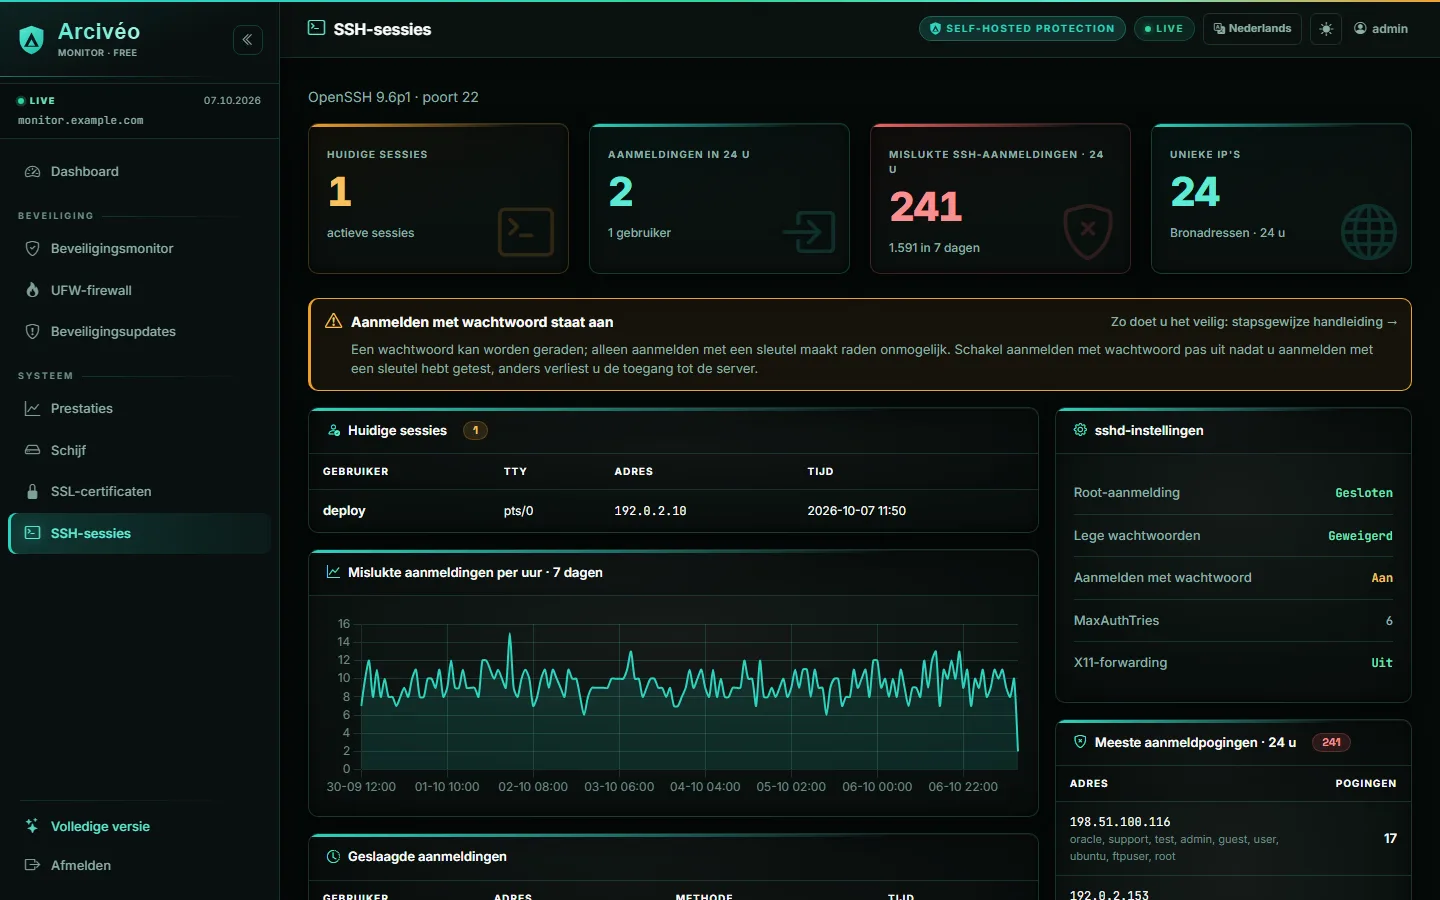Click the Huidige sessies user icon
Viewport: 1440px width, 900px height.
334,431
